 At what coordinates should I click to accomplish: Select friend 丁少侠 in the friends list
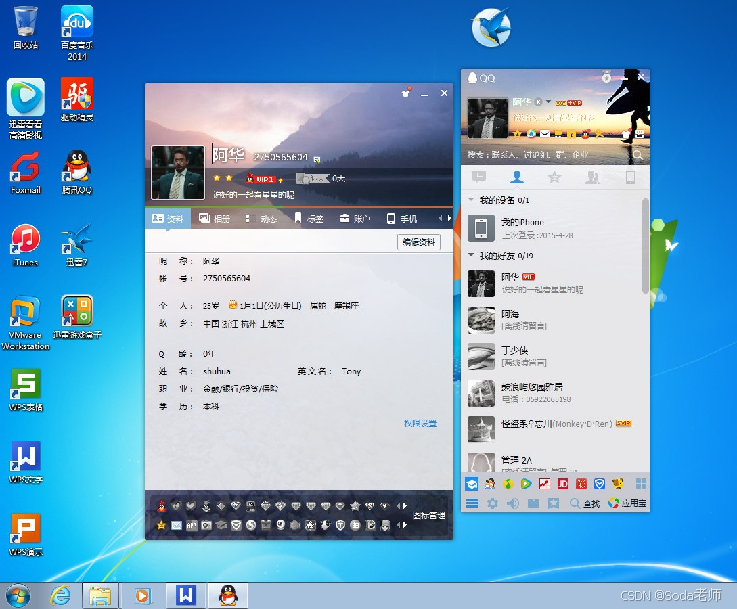coord(552,356)
